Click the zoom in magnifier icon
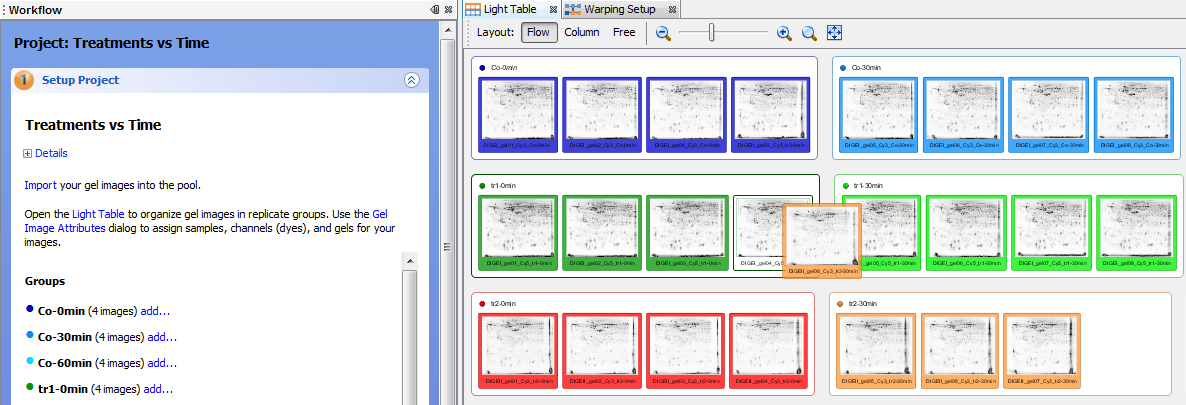This screenshot has height=405, width=1186. point(784,33)
